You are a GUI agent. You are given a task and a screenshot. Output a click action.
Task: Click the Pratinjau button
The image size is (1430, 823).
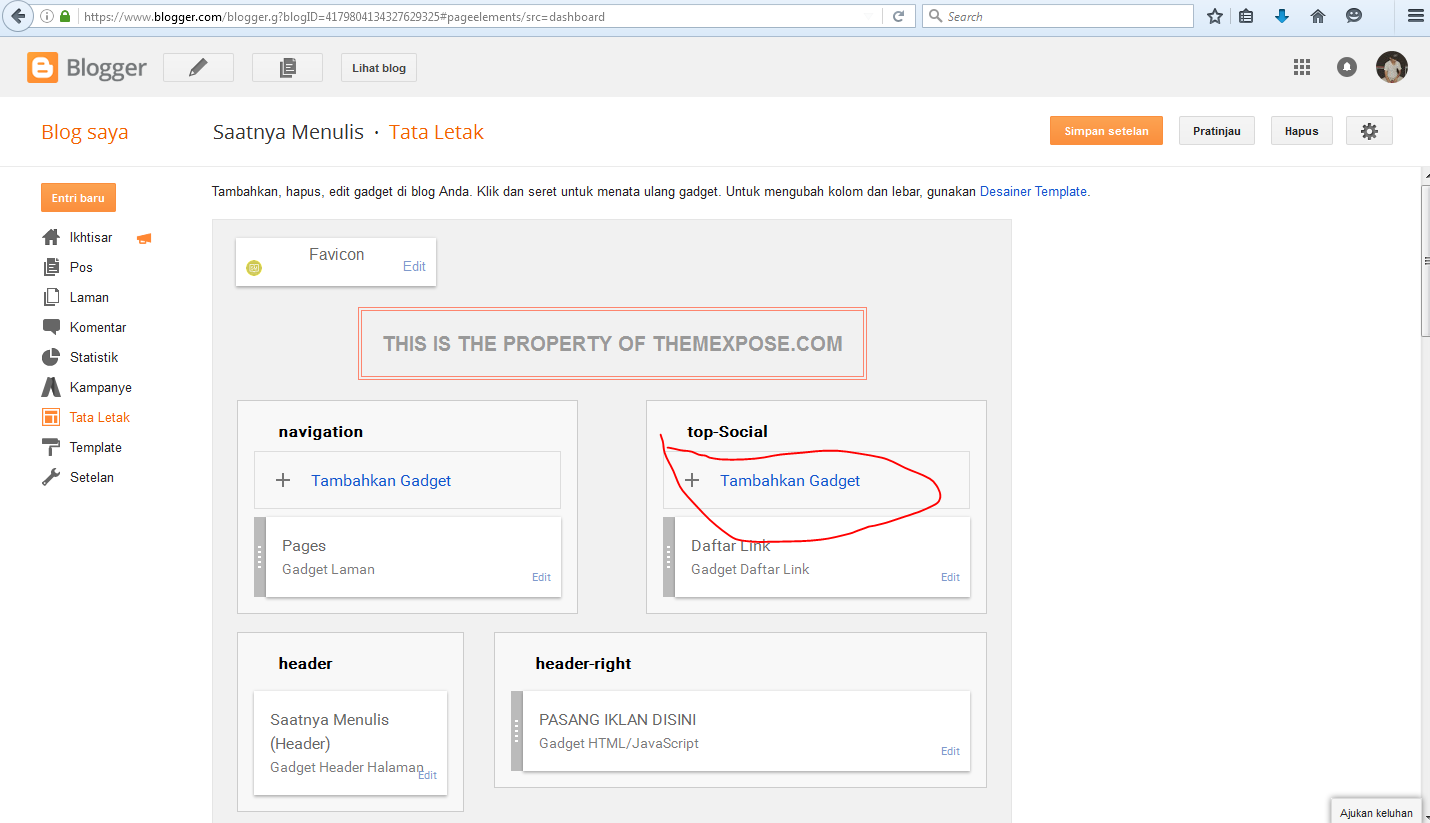1217,131
